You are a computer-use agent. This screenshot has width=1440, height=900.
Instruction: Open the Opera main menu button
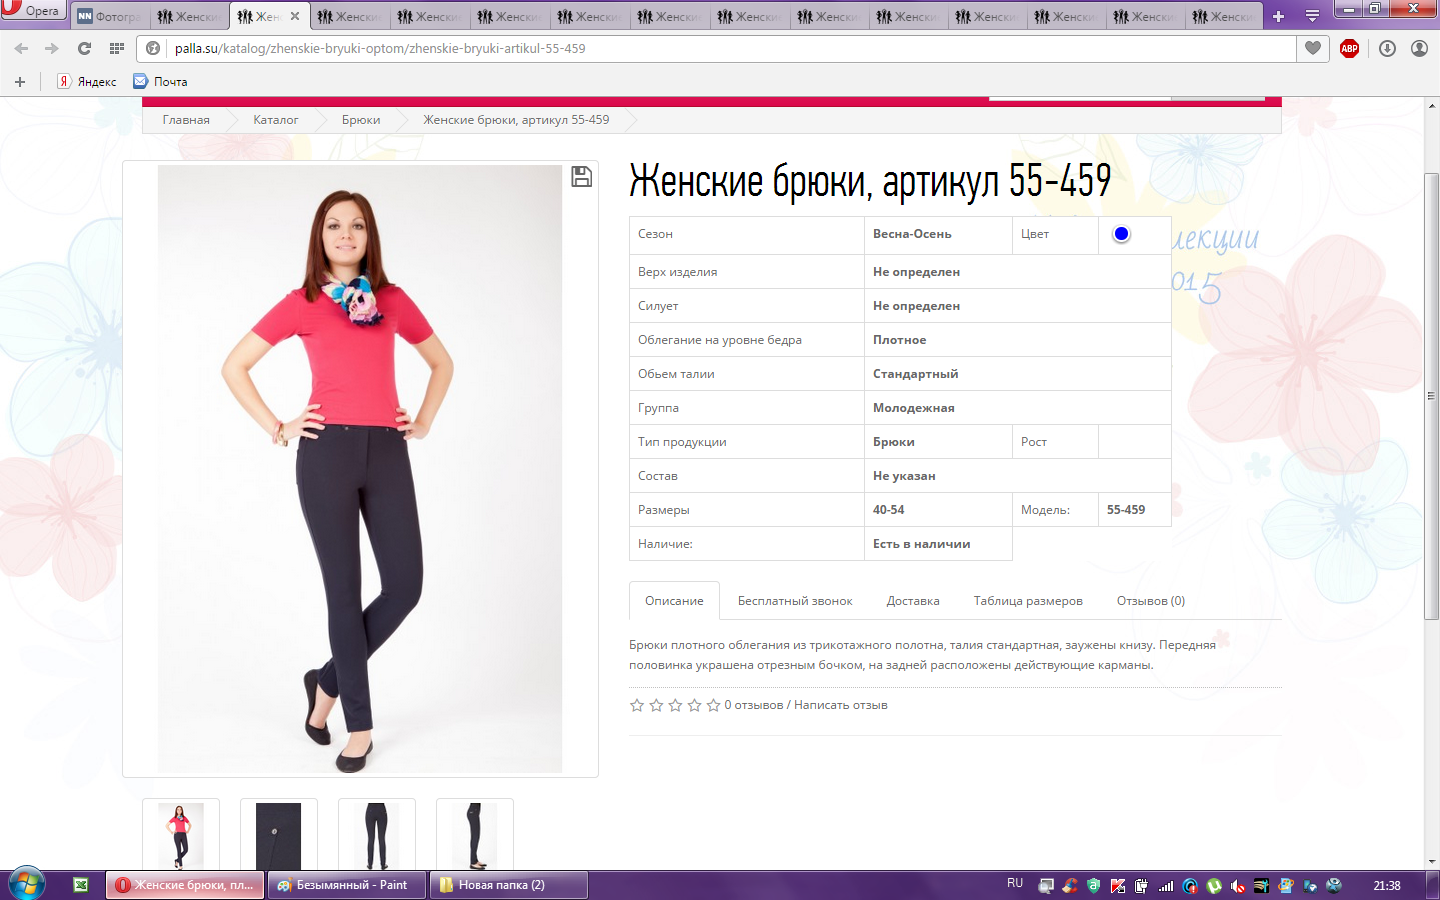tap(32, 10)
